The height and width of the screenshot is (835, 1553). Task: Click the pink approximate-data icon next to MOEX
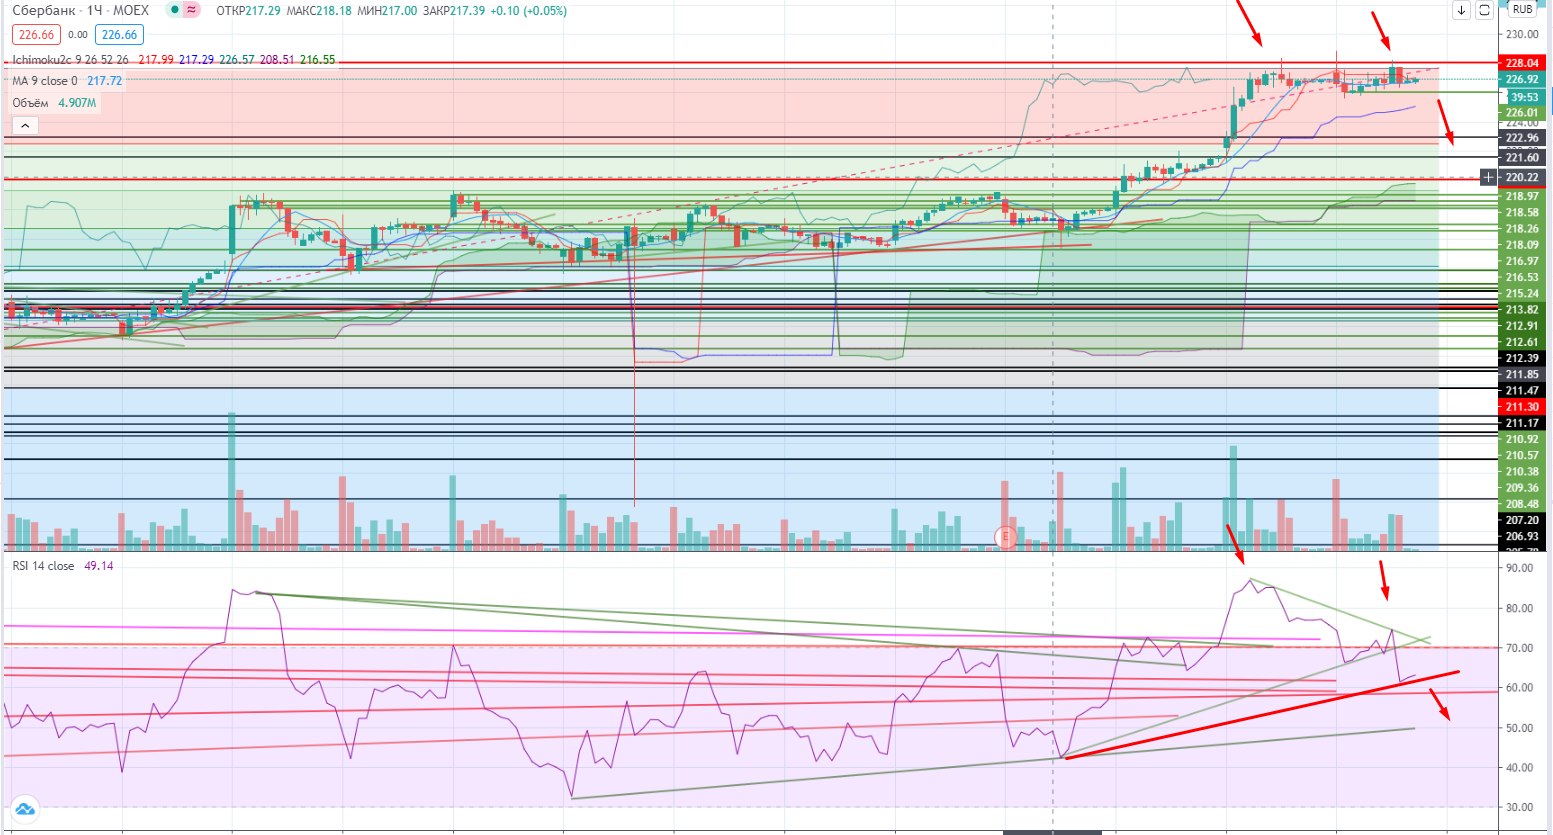(191, 10)
